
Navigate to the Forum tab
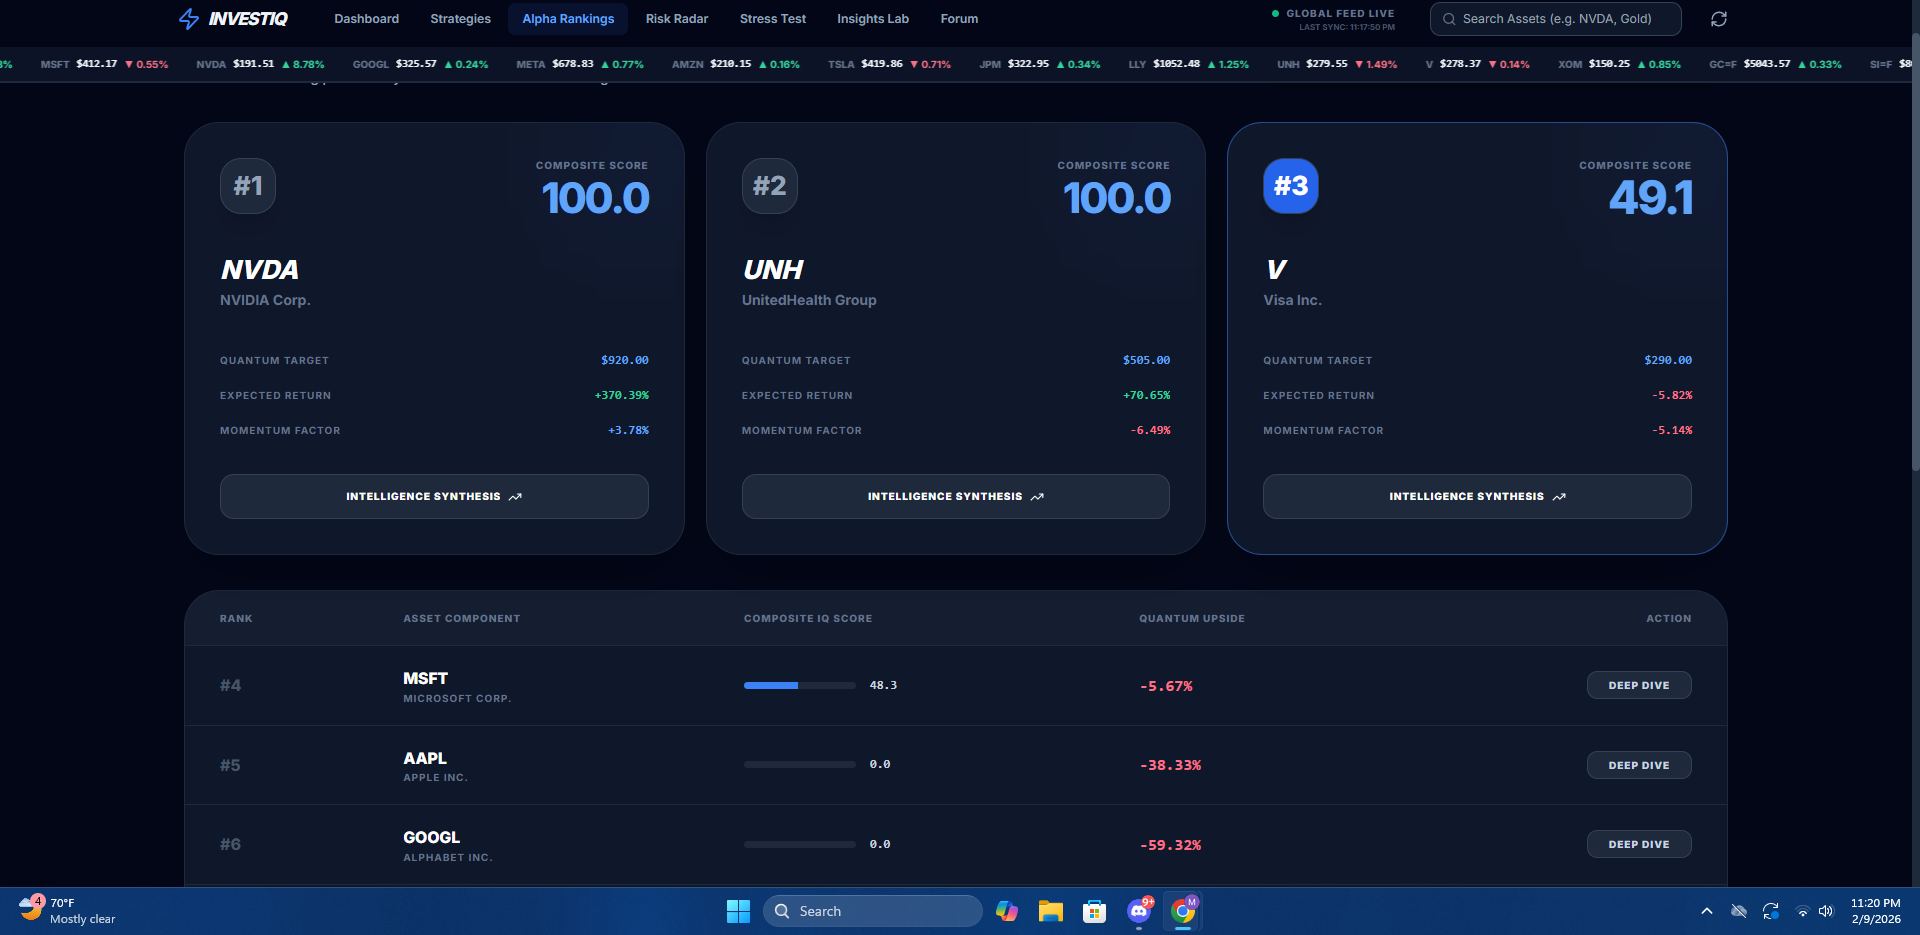coord(960,19)
